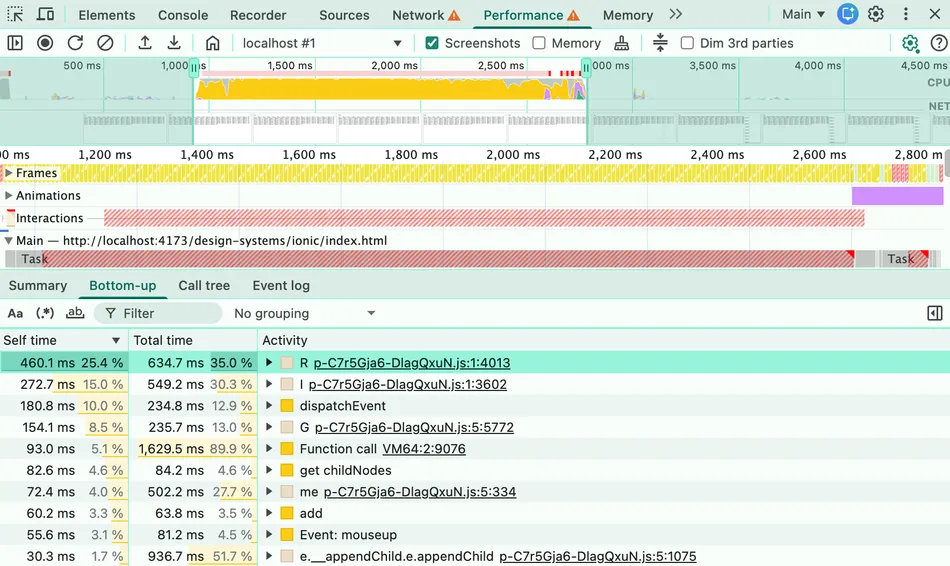Open link p-C7r5Gja6-DlagQxuN.js:5:1075
950x566 pixels.
[597, 556]
